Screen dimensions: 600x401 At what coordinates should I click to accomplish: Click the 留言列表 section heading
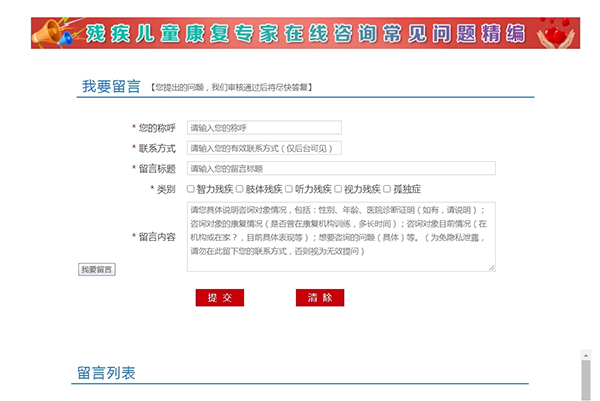click(106, 373)
